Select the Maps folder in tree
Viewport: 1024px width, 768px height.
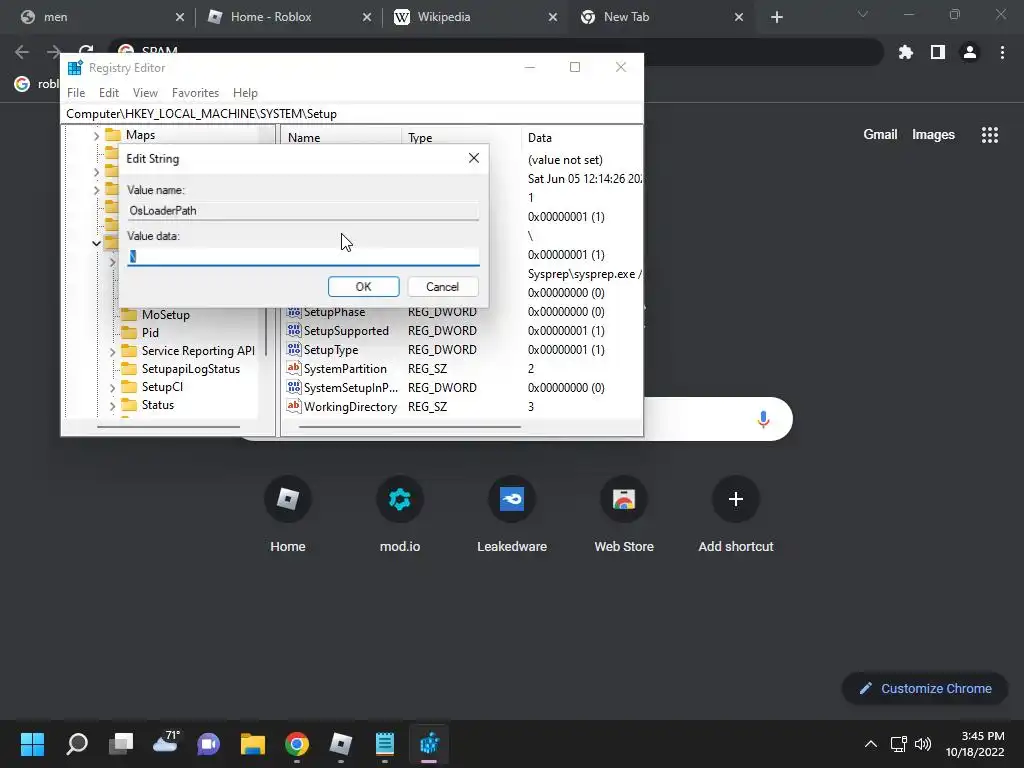(140, 135)
